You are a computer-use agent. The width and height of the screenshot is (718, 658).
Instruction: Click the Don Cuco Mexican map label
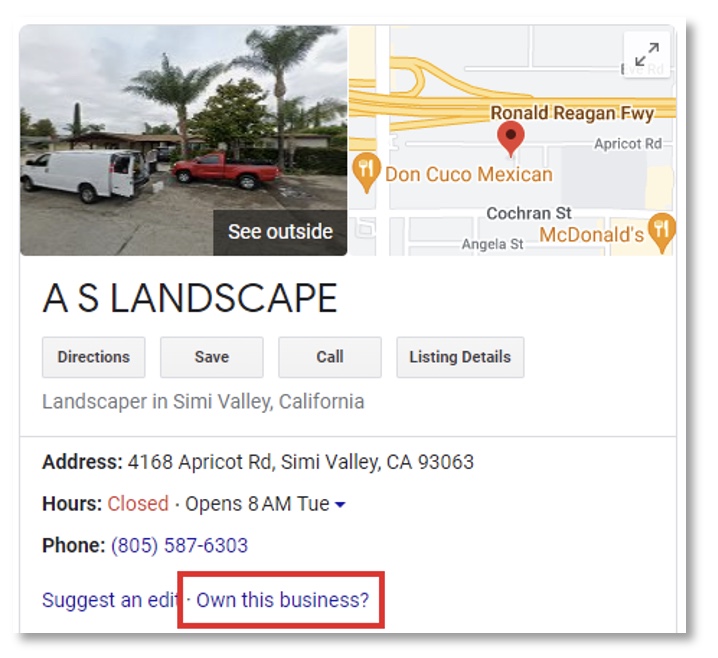click(x=469, y=174)
